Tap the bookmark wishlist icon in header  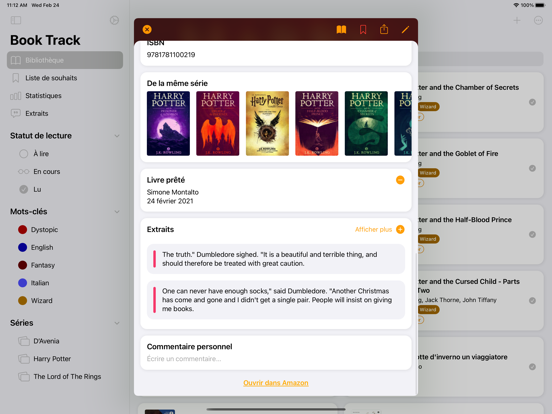pyautogui.click(x=363, y=30)
